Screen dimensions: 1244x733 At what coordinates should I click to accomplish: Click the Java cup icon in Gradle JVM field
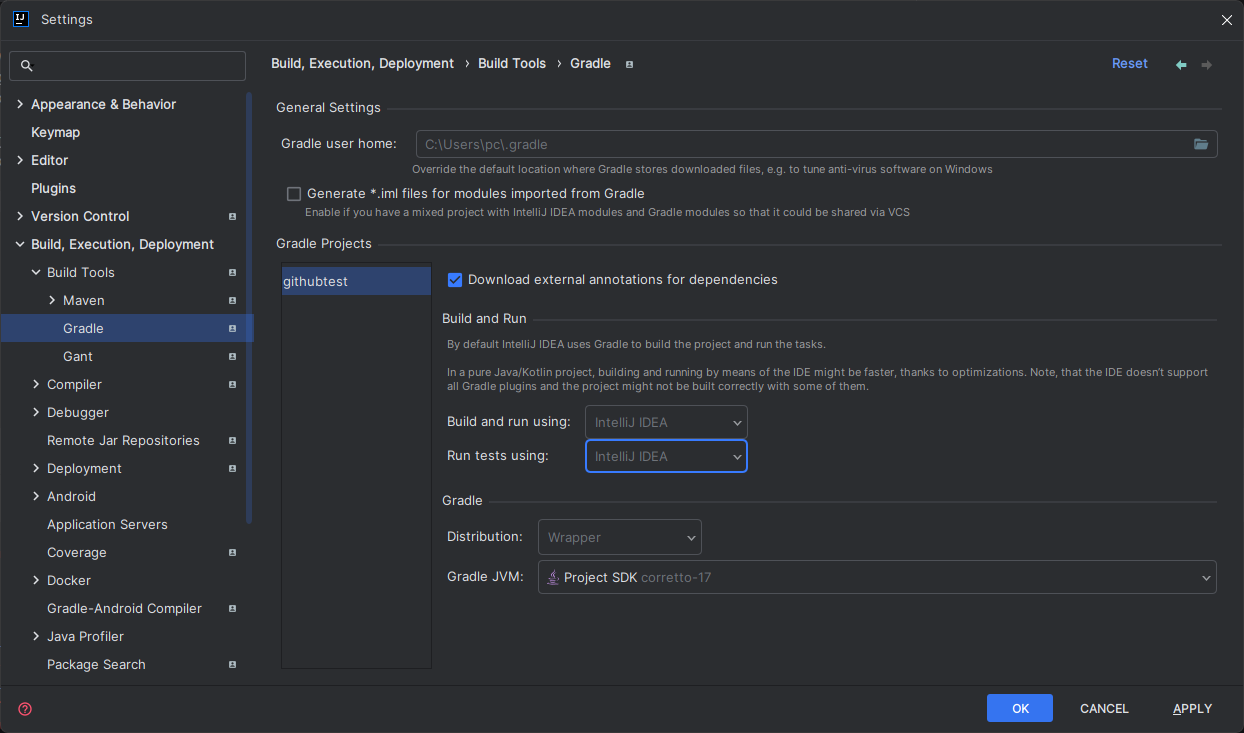tap(553, 577)
